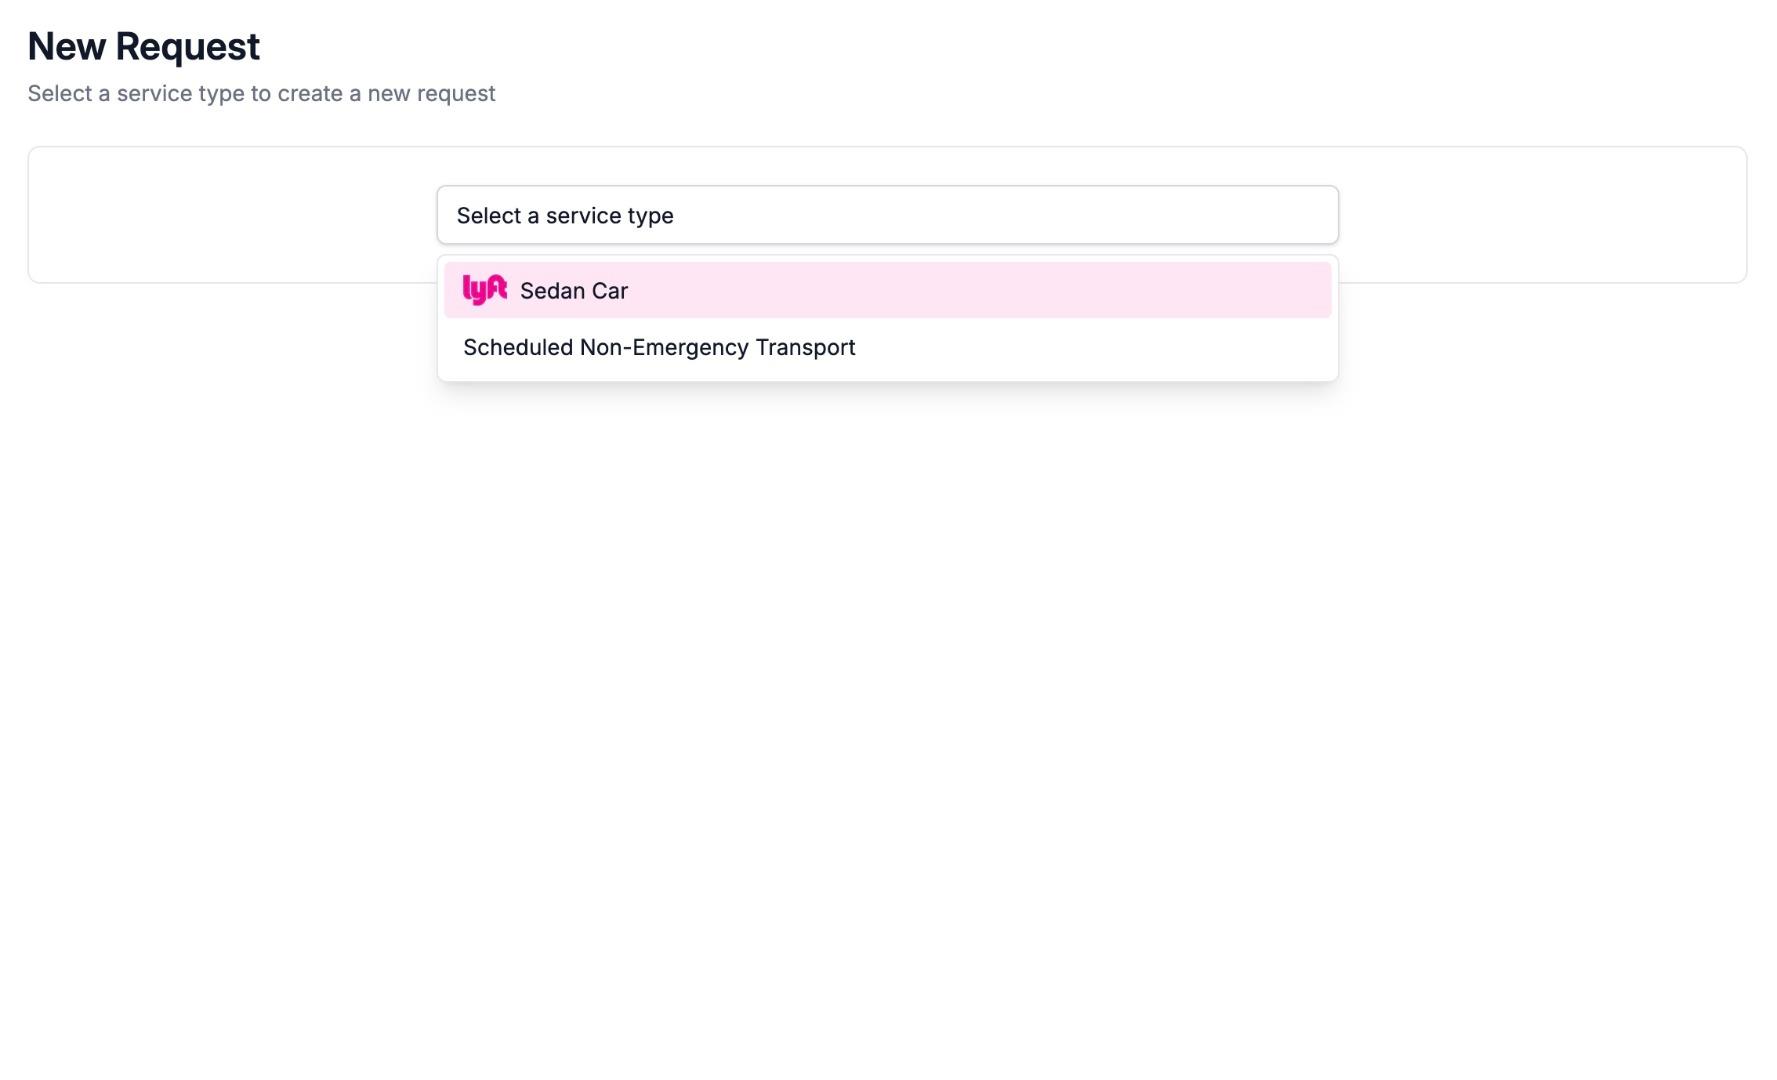The image size is (1777, 1080).
Task: Click the "New Request" page heading
Action: [x=143, y=46]
